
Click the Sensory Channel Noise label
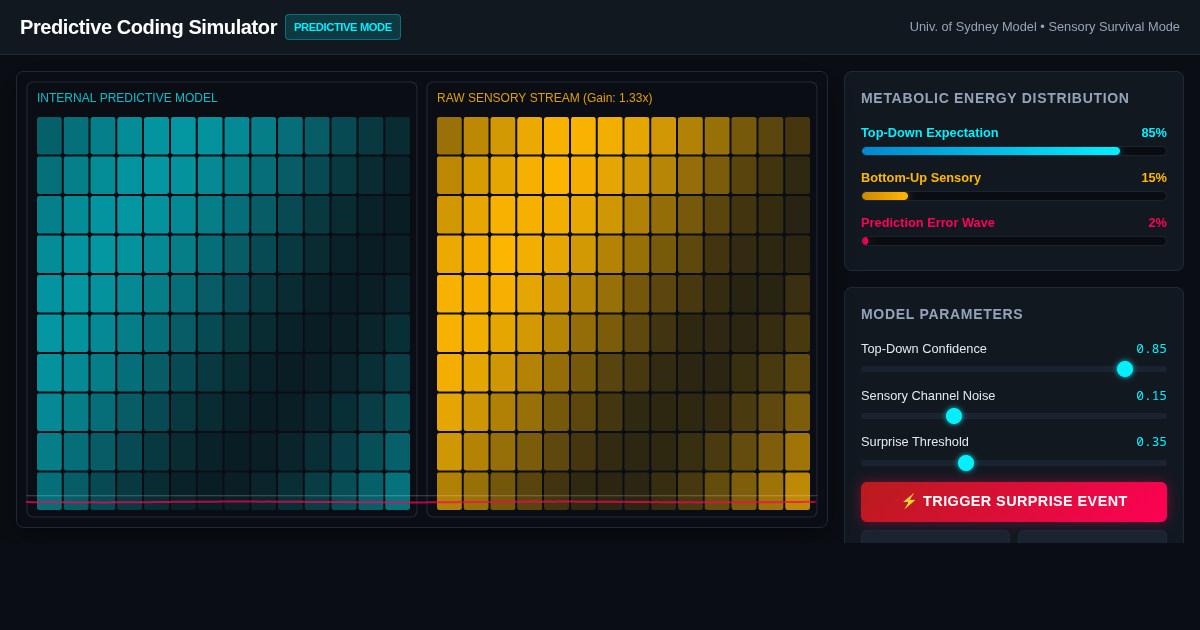tap(928, 395)
